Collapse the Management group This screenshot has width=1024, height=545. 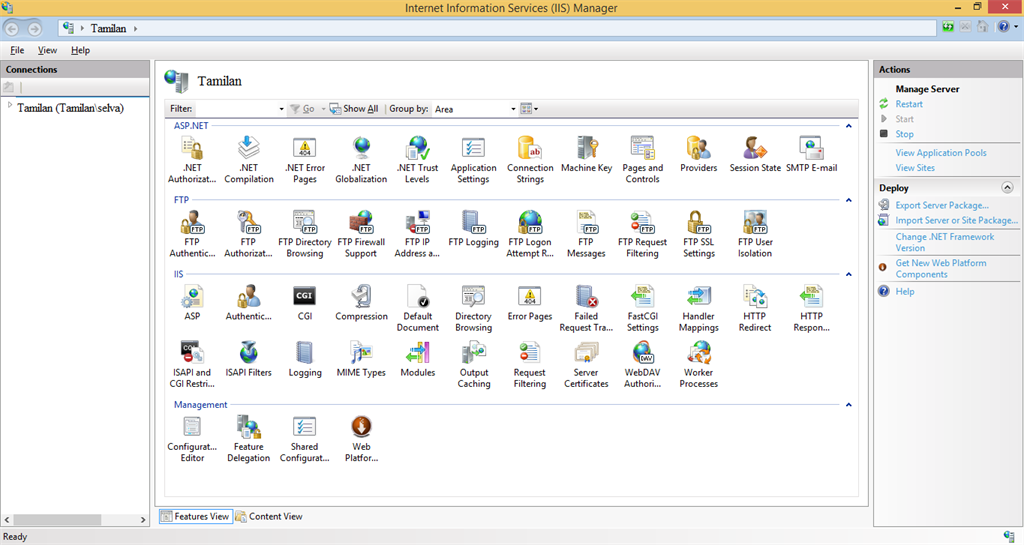tap(848, 405)
